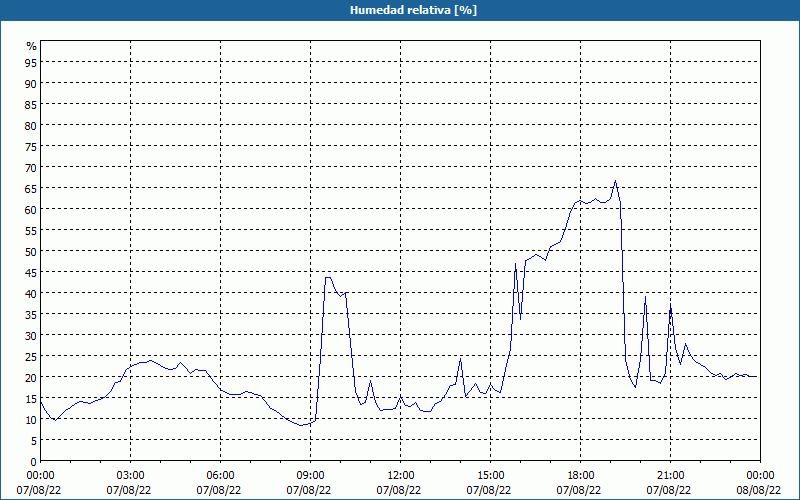Select the 21:00 time label on the time axis
The height and width of the screenshot is (500, 800).
(670, 476)
